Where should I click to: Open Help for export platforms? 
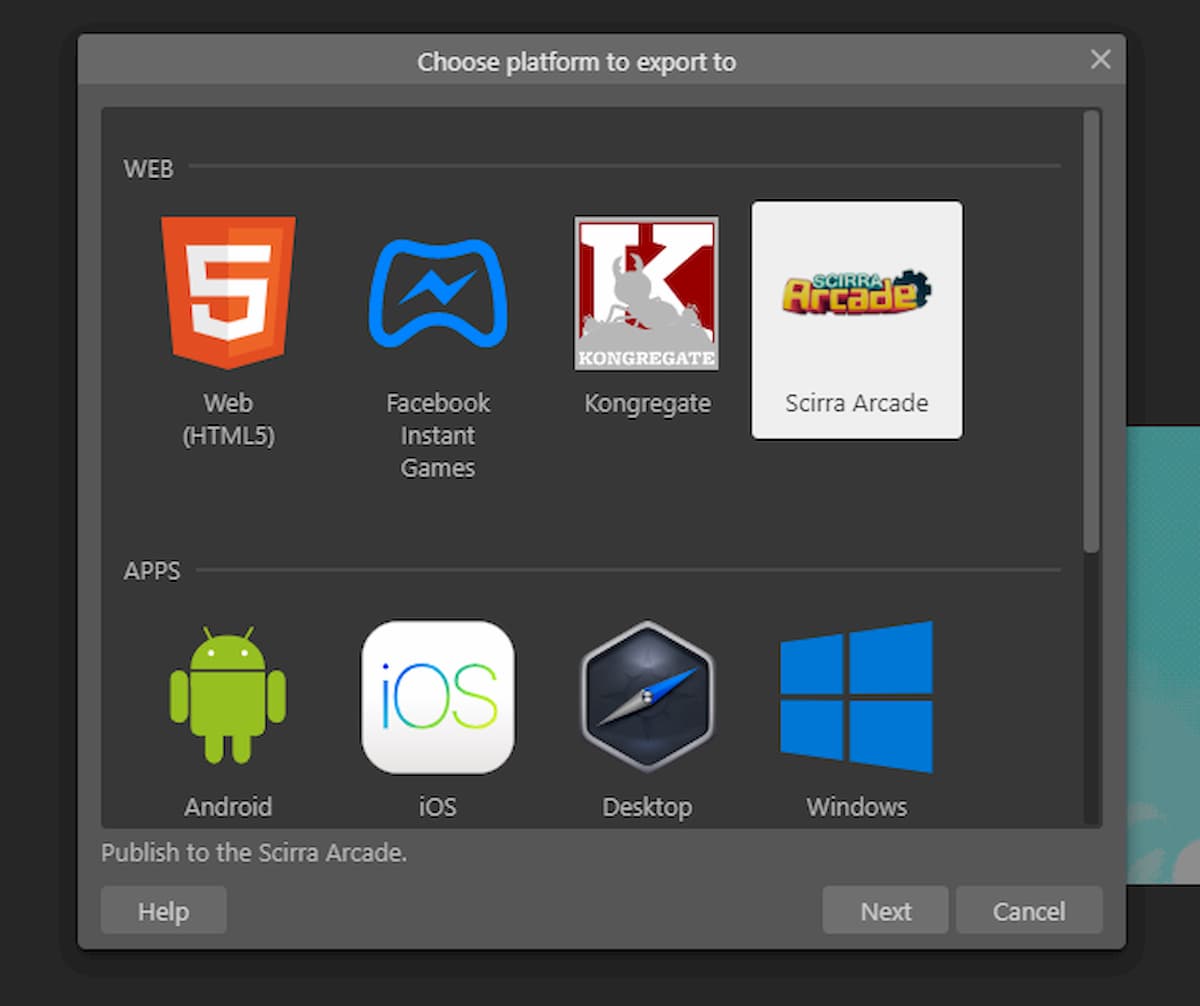point(164,911)
